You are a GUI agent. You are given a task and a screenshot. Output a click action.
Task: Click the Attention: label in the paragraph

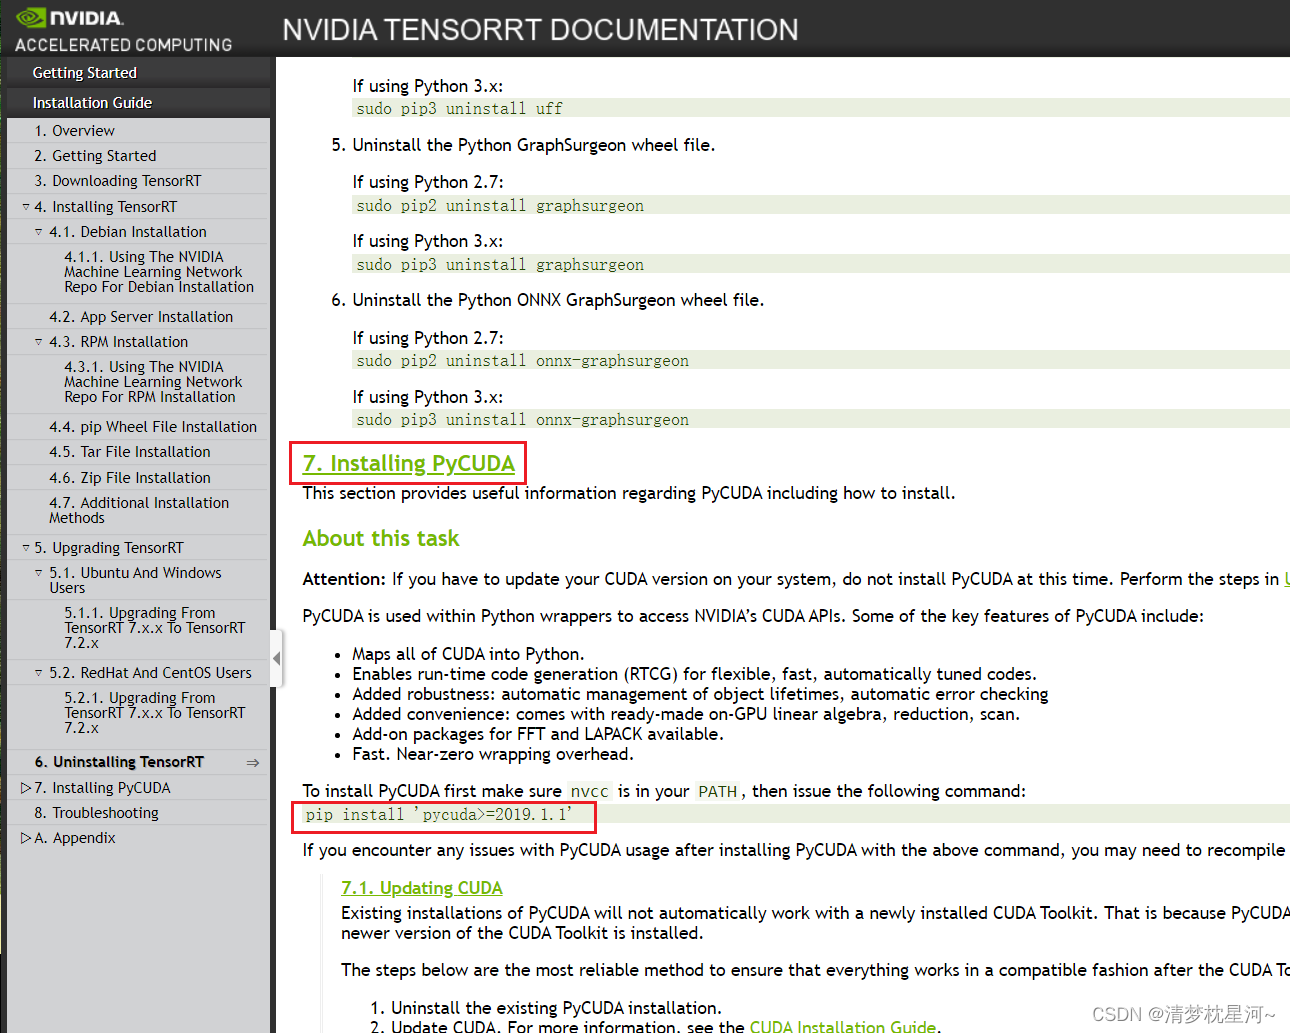[344, 579]
